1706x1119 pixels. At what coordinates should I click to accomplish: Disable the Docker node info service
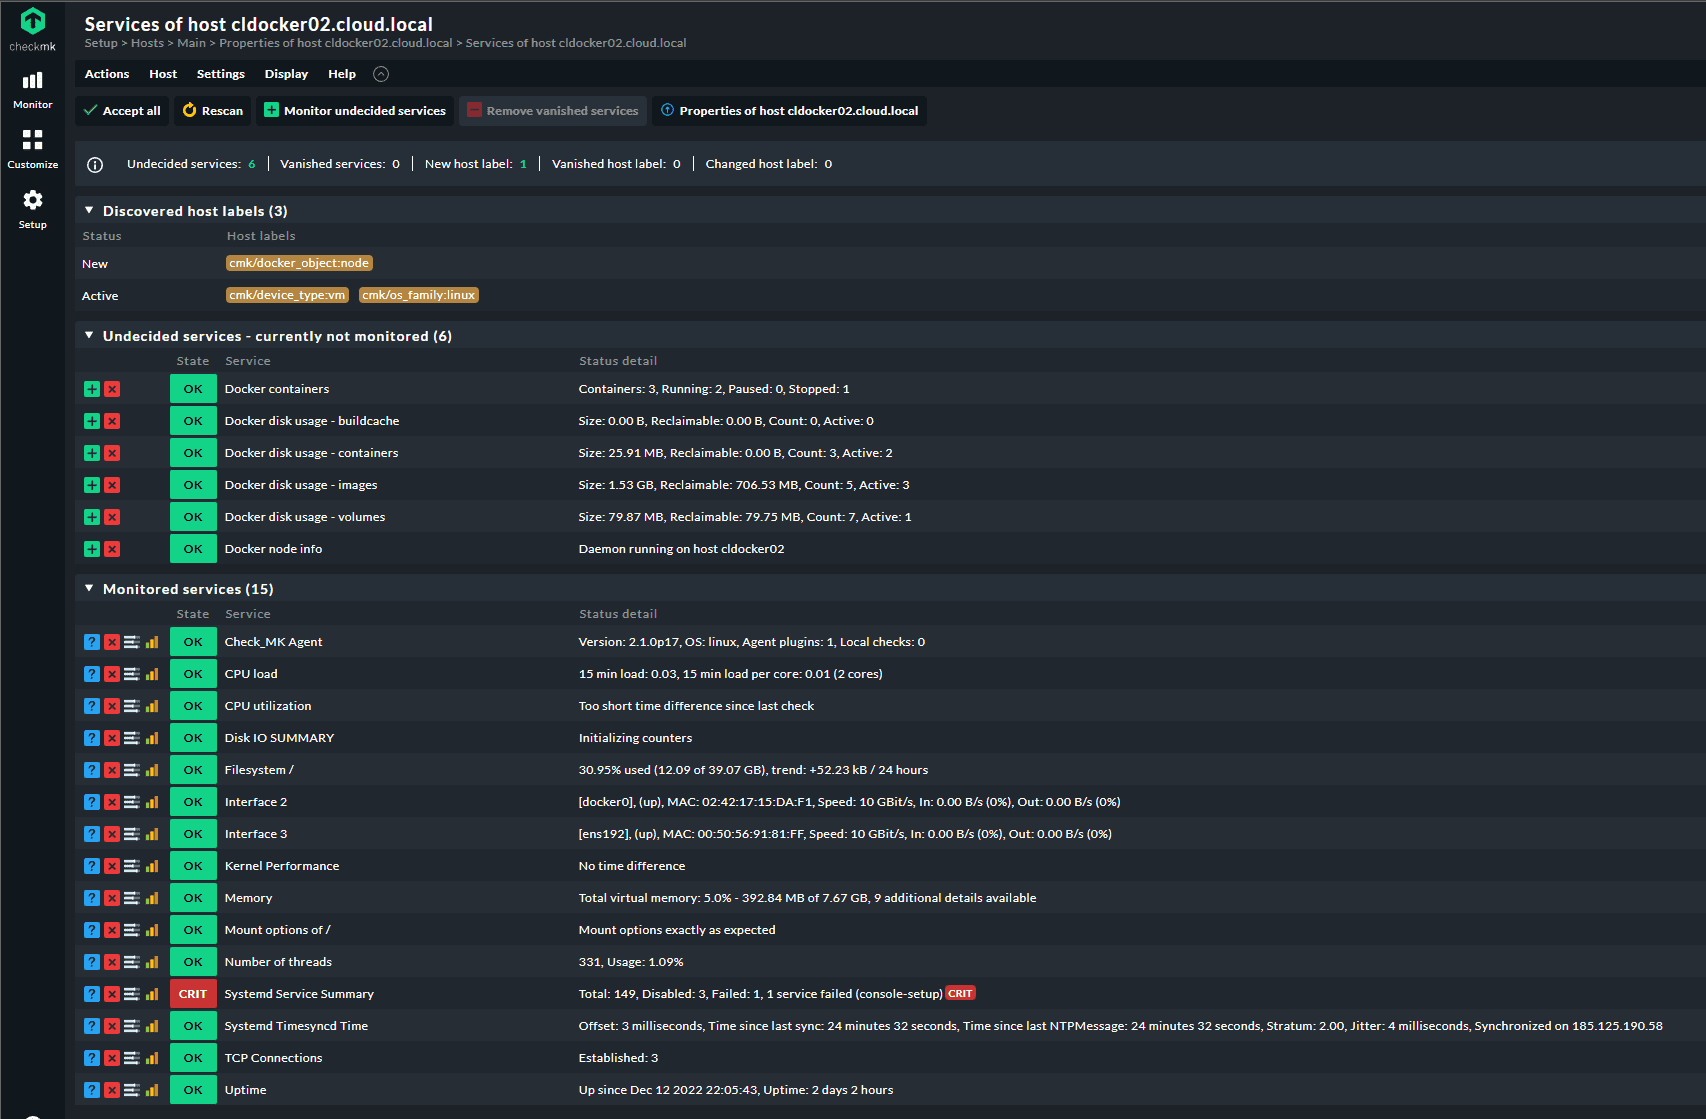point(112,549)
